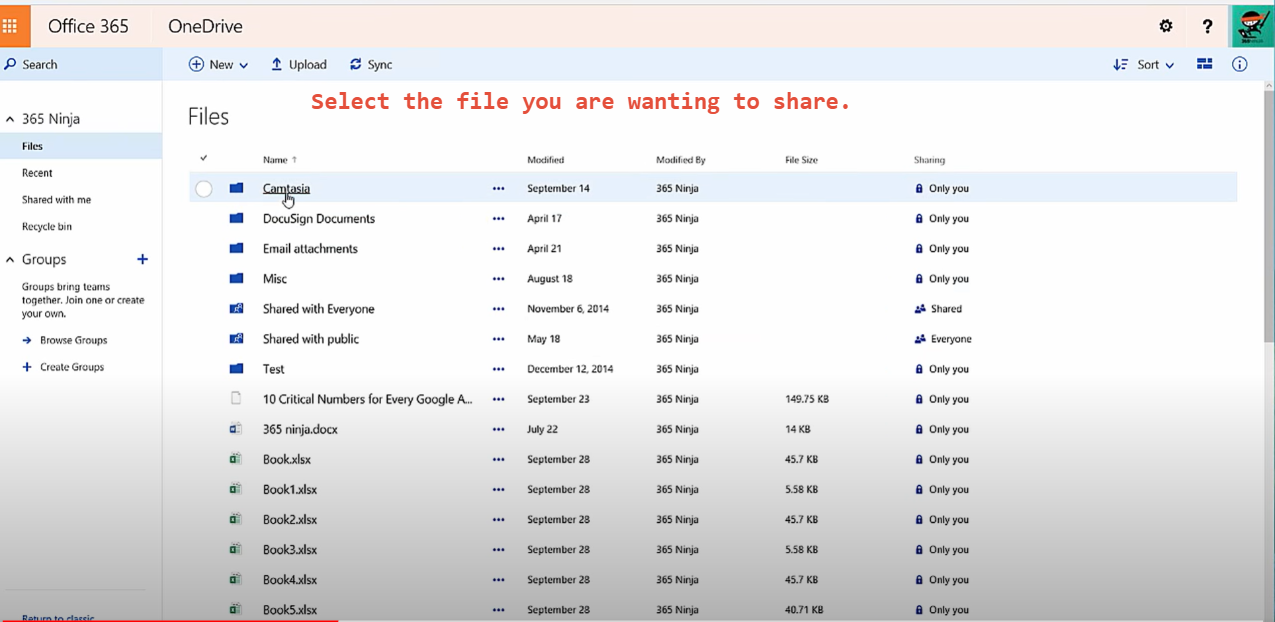1275x622 pixels.
Task: Collapse the Groups section
Action: (10, 259)
